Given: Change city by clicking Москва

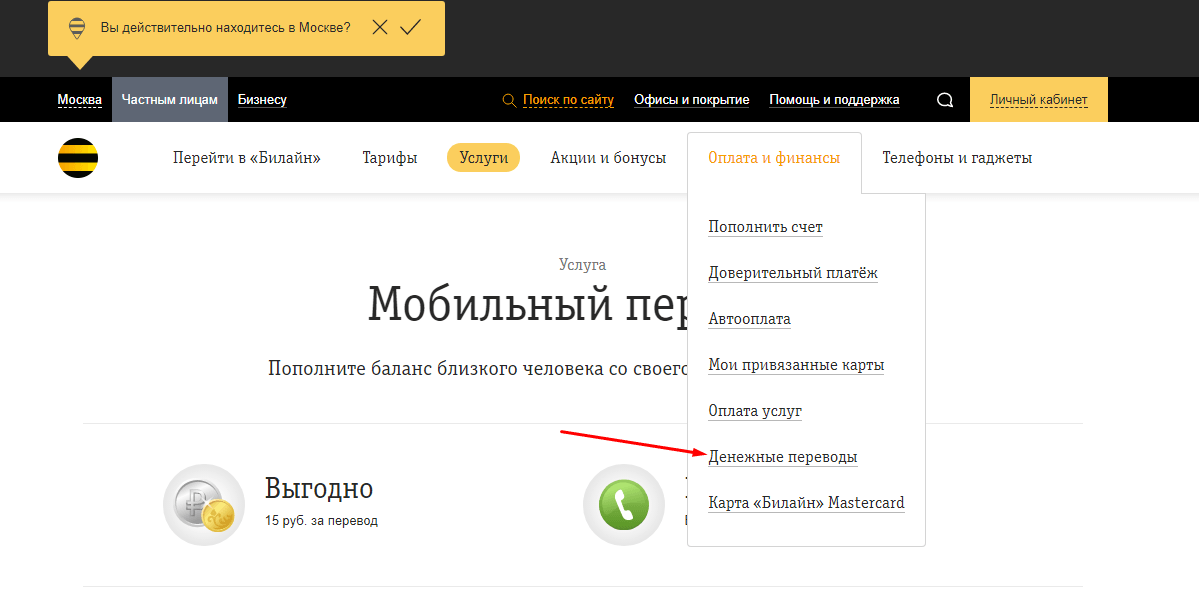Looking at the screenshot, I should [x=80, y=99].
